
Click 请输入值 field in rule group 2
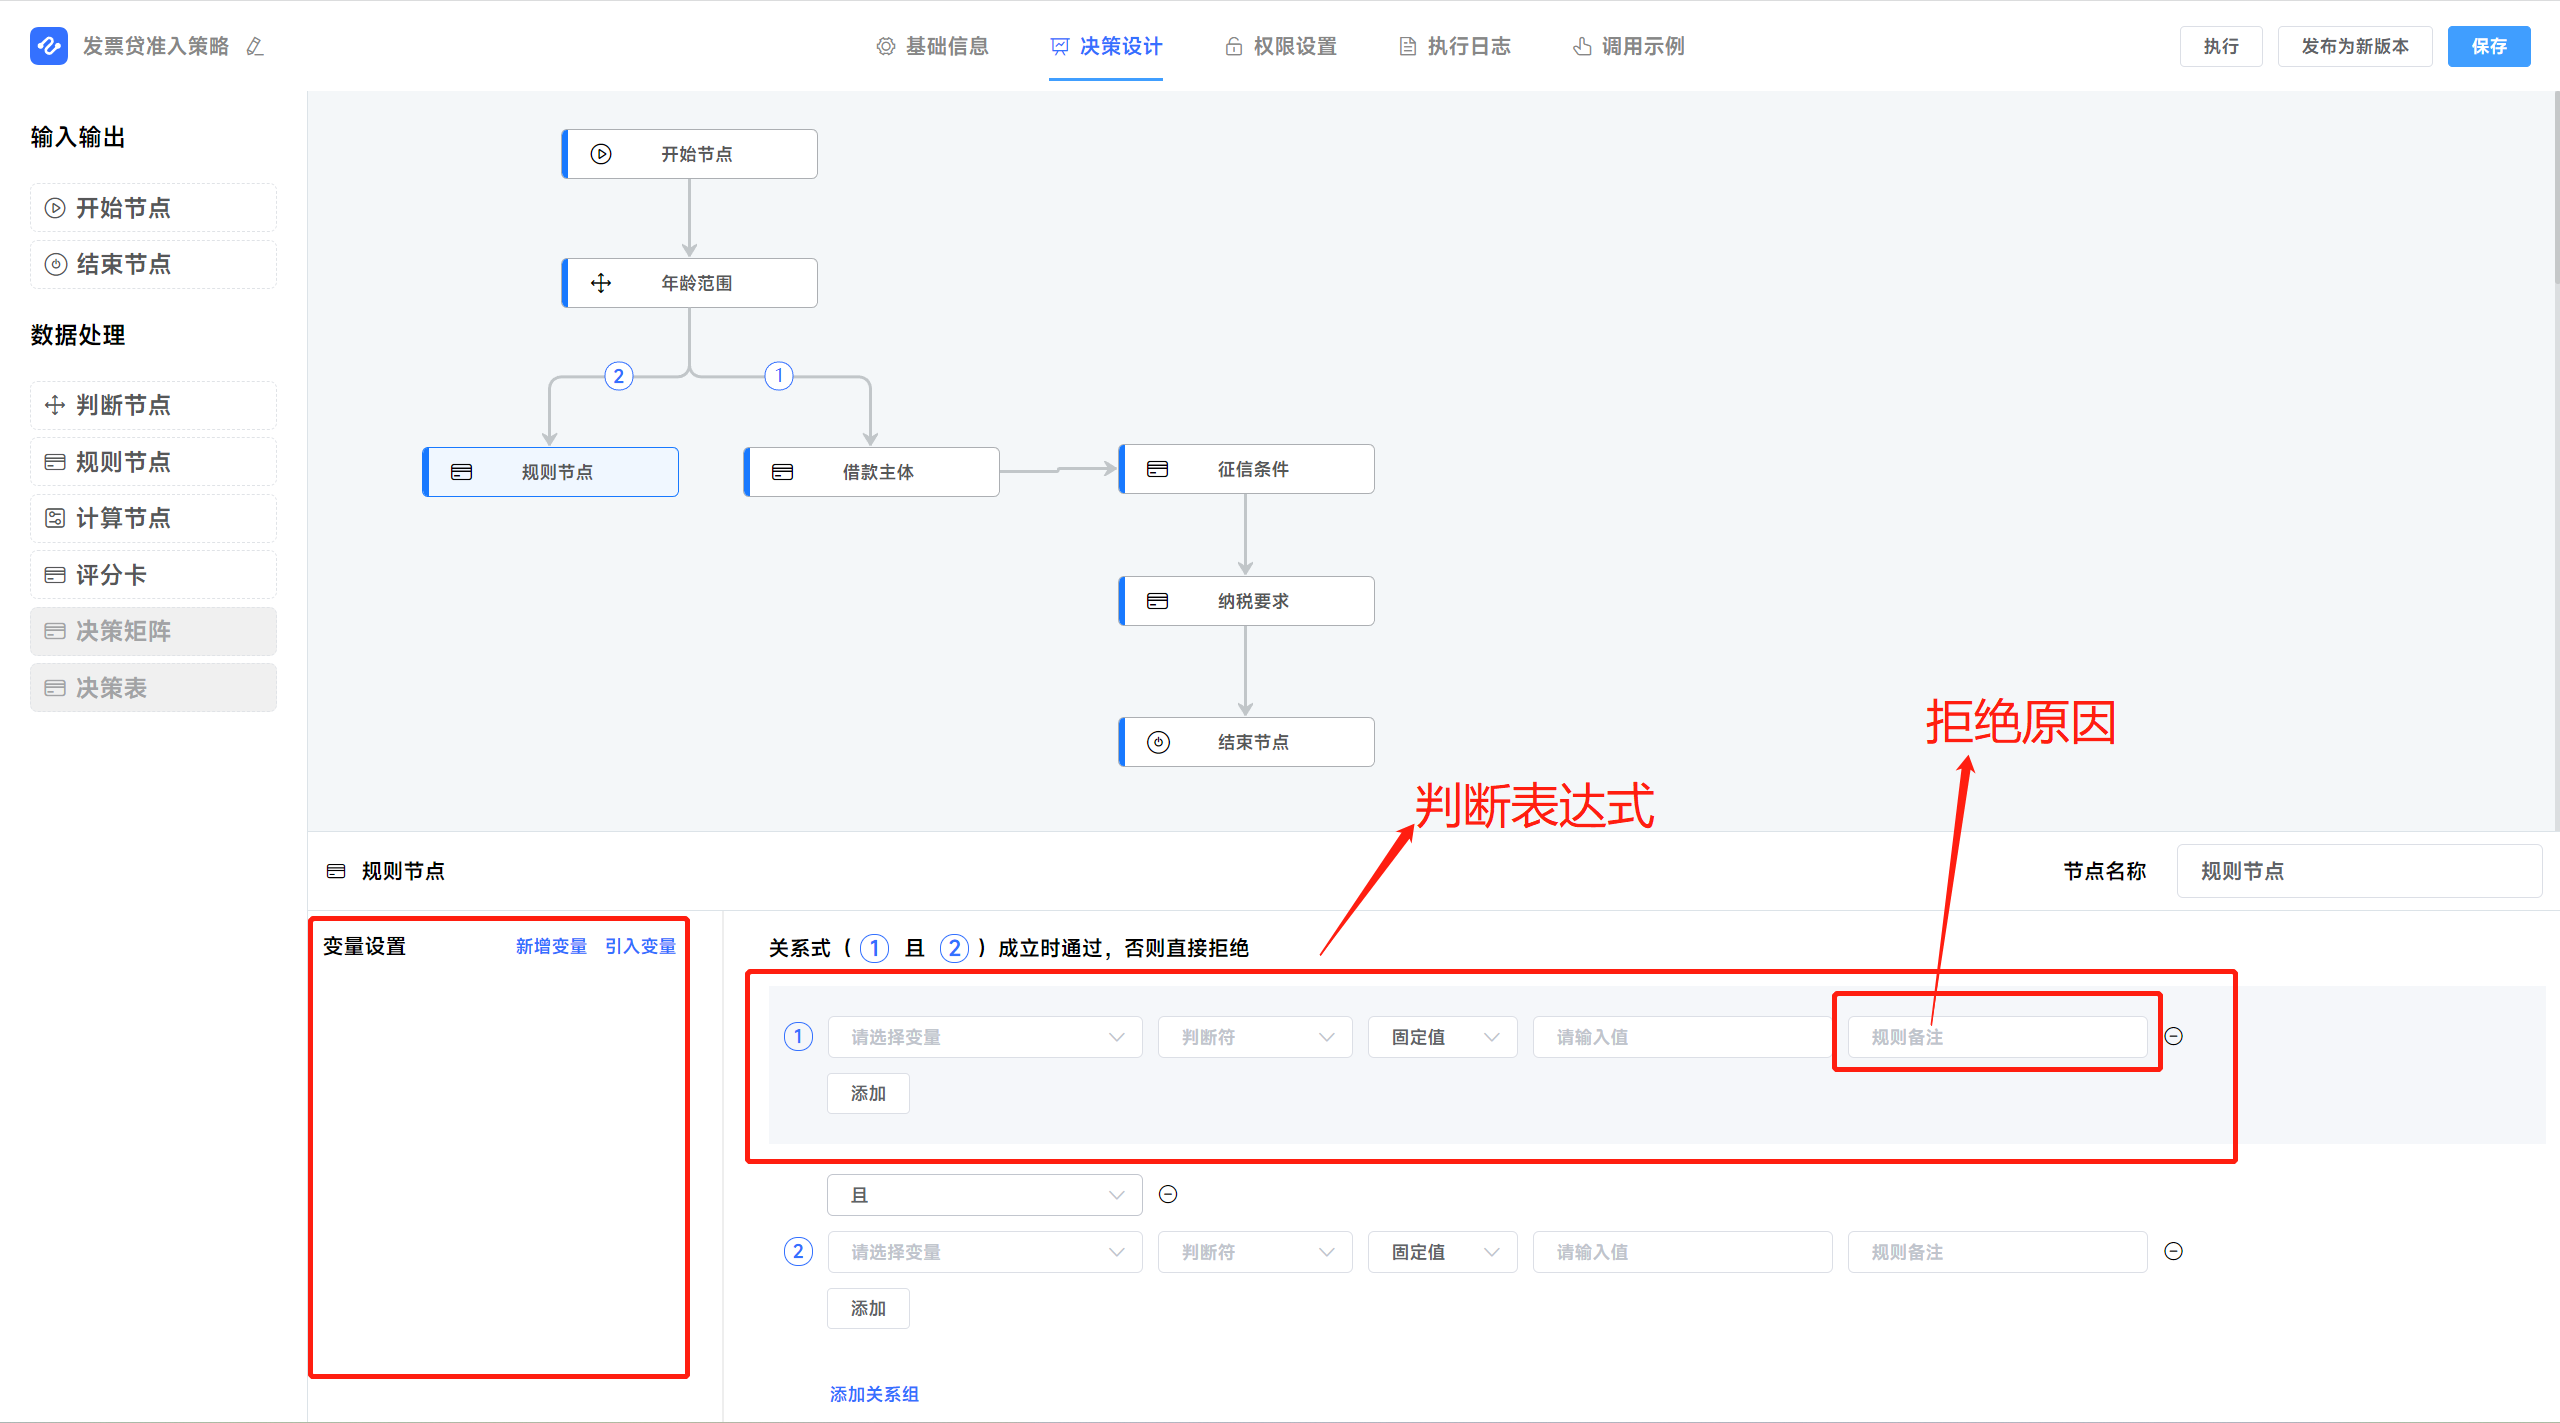pos(1683,1252)
